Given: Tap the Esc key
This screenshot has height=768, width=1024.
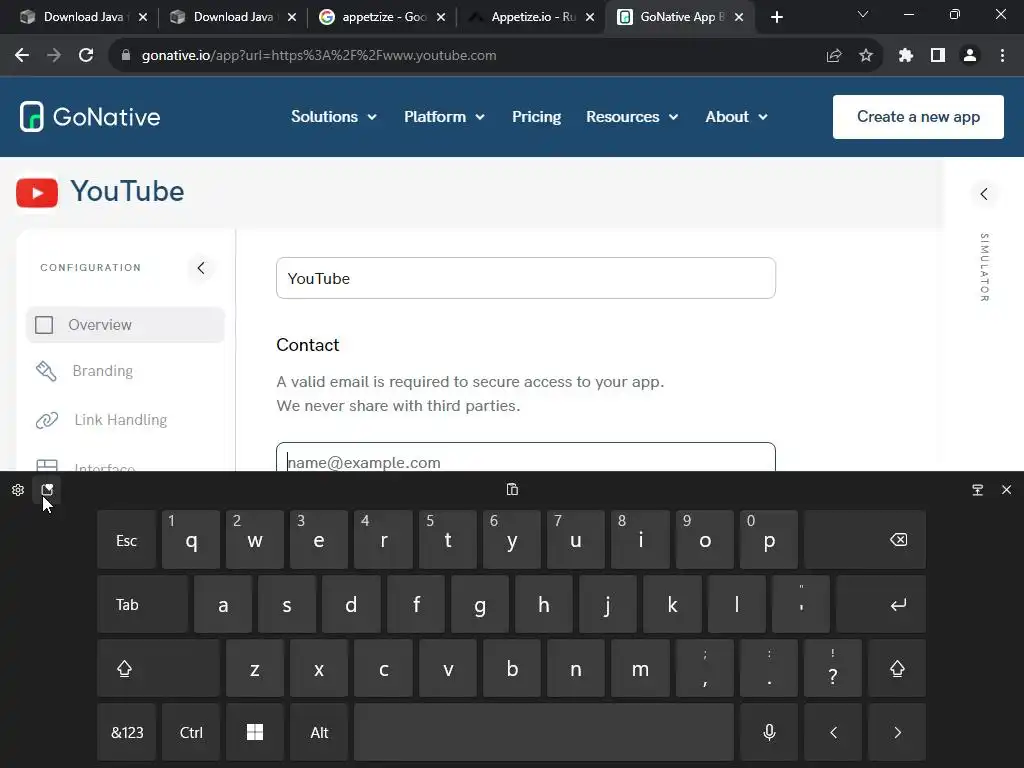Looking at the screenshot, I should 126,540.
